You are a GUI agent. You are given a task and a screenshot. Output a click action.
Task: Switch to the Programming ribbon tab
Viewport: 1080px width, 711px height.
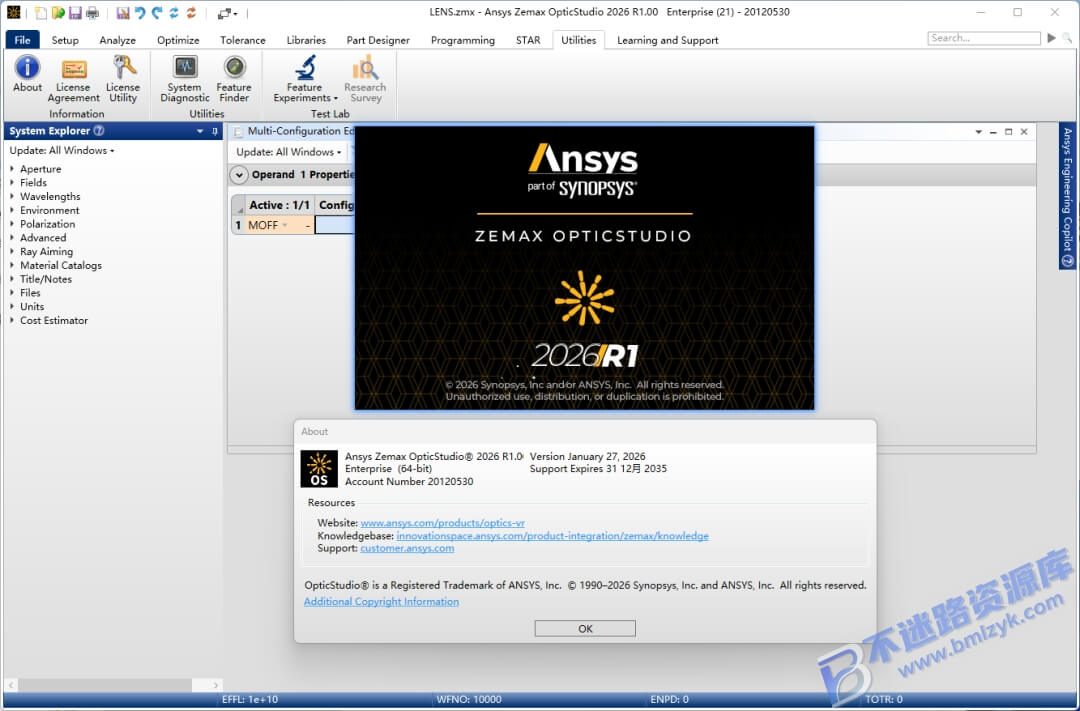click(462, 40)
